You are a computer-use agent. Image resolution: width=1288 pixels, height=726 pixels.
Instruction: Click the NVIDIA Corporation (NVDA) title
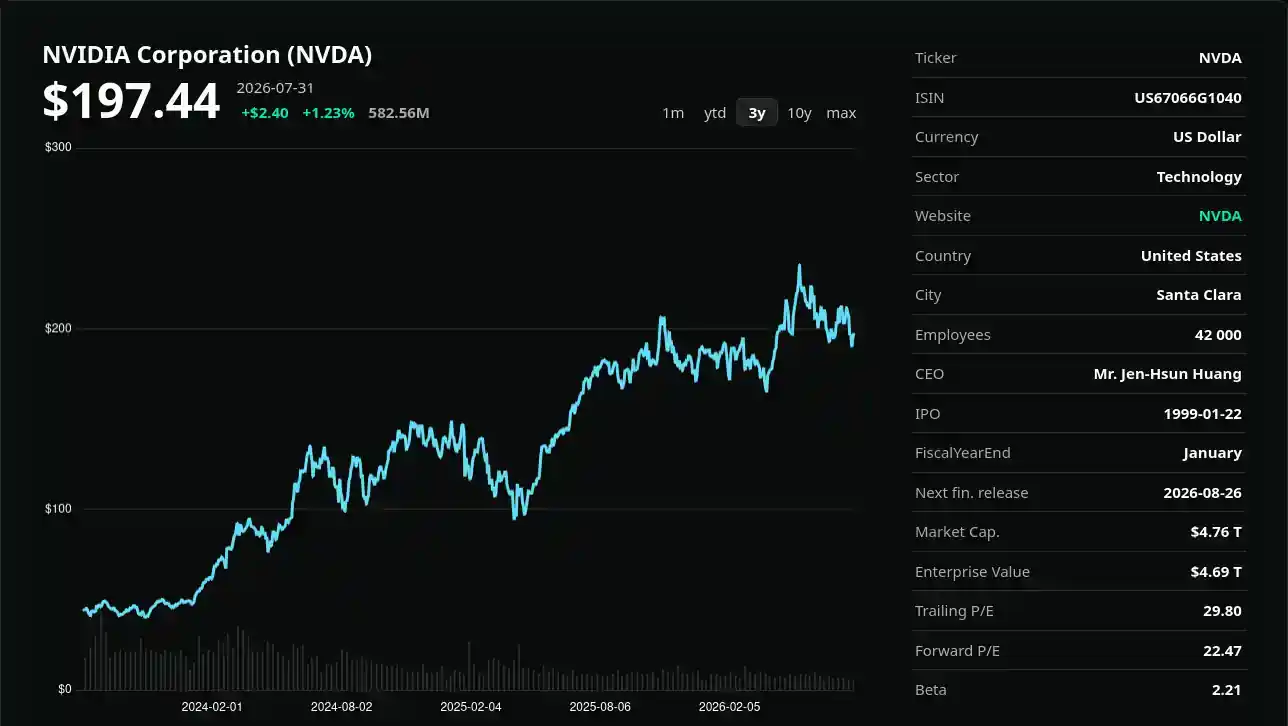point(207,55)
